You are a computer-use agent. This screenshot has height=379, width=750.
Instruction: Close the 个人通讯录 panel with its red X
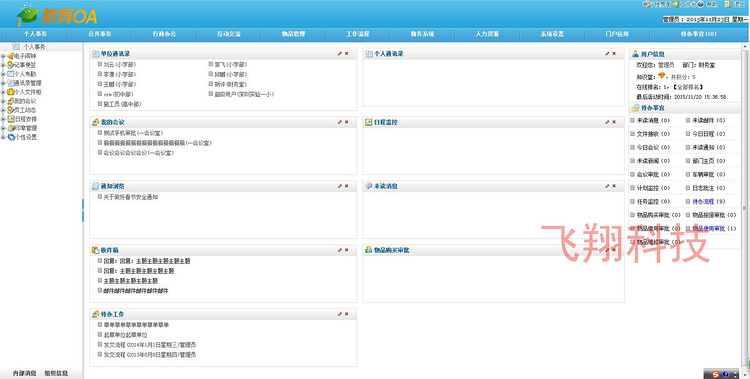pos(614,54)
